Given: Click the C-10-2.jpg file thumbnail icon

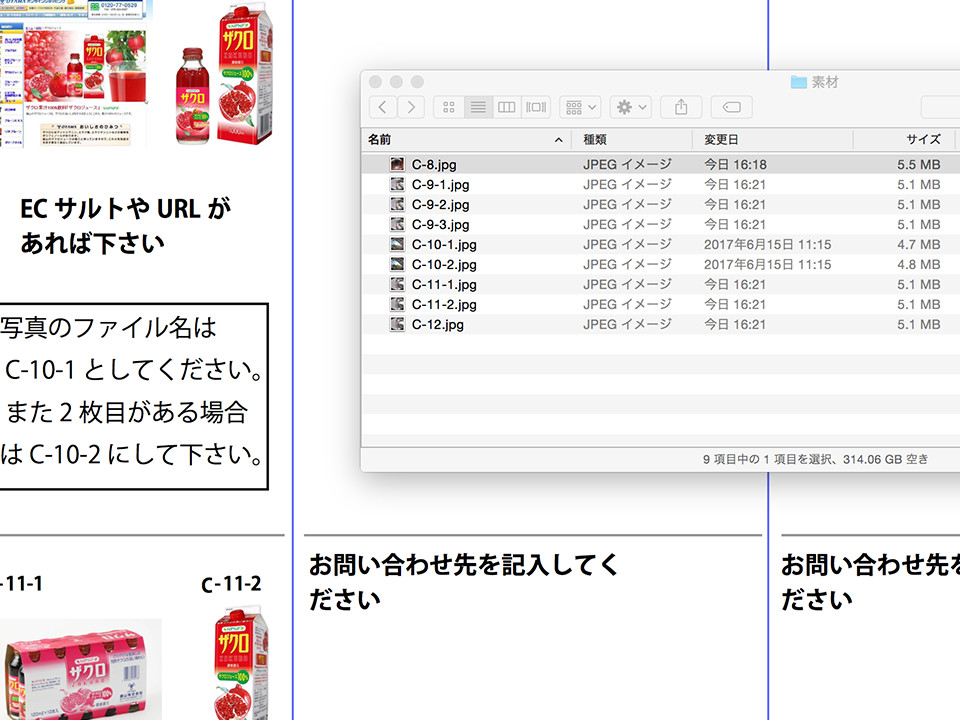Looking at the screenshot, I should point(397,264).
